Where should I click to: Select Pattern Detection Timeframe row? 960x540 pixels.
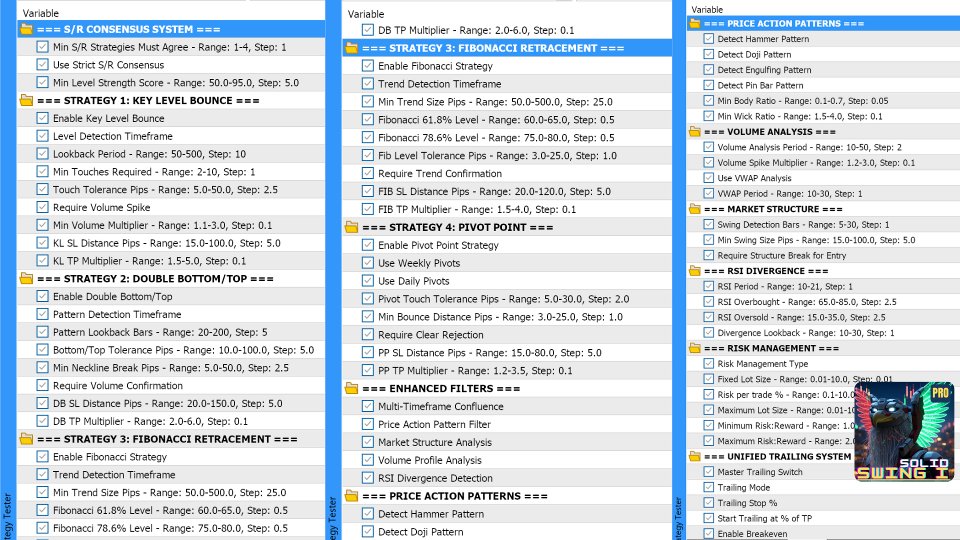[171, 314]
